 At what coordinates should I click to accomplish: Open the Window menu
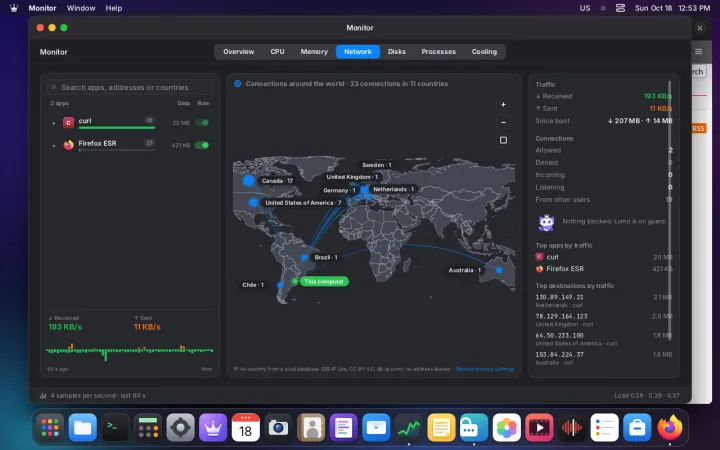point(81,8)
